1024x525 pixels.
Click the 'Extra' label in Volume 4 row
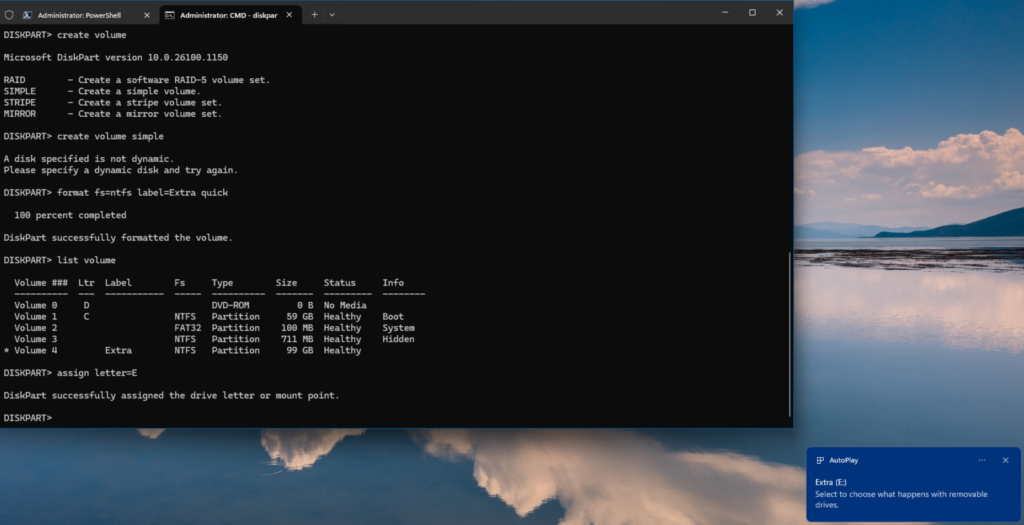pyautogui.click(x=118, y=350)
